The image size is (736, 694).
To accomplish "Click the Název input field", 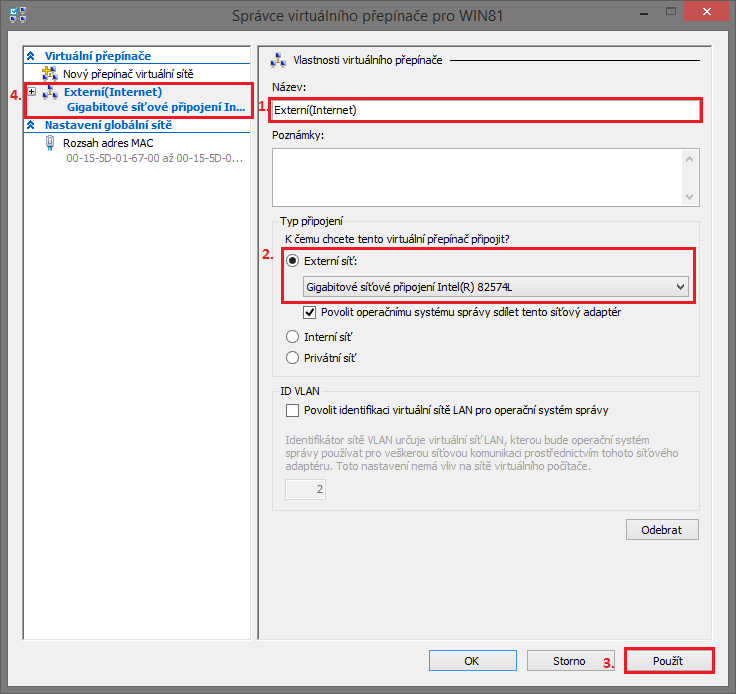I will pos(485,110).
